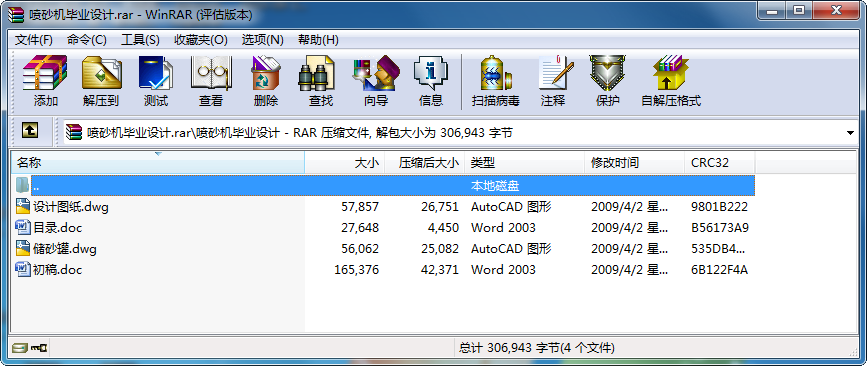Screen dimensions: 867x366
Task: Click the 储砂罐.dwg file icon
Action: (x=23, y=248)
